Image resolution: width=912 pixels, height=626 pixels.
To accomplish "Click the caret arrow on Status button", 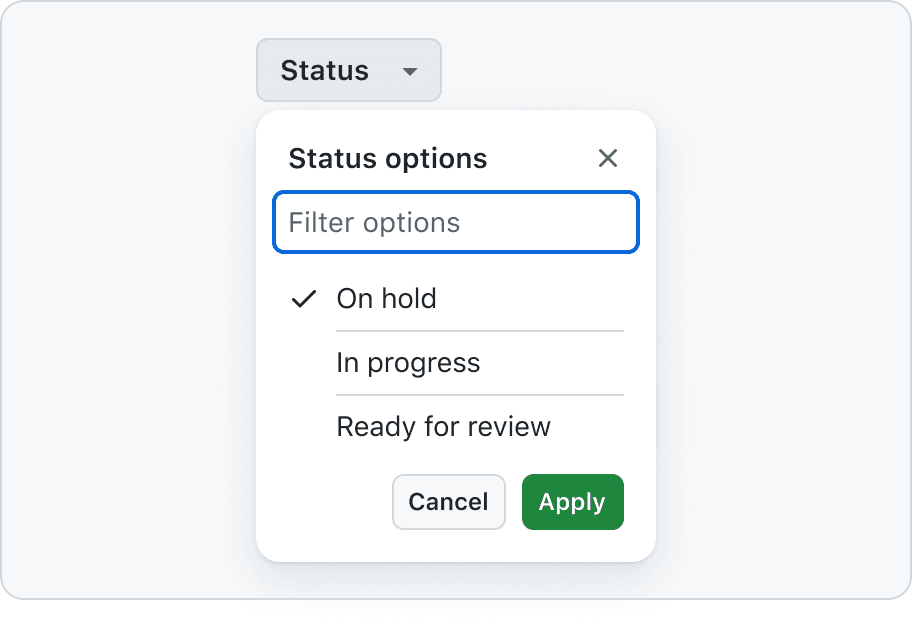I will coord(410,72).
